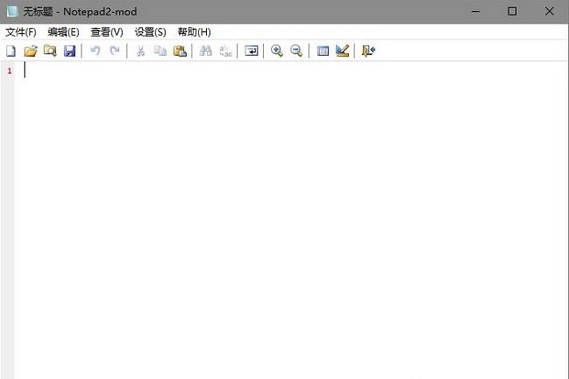Open the 帮助(H) menu
569x379 pixels.
194,32
